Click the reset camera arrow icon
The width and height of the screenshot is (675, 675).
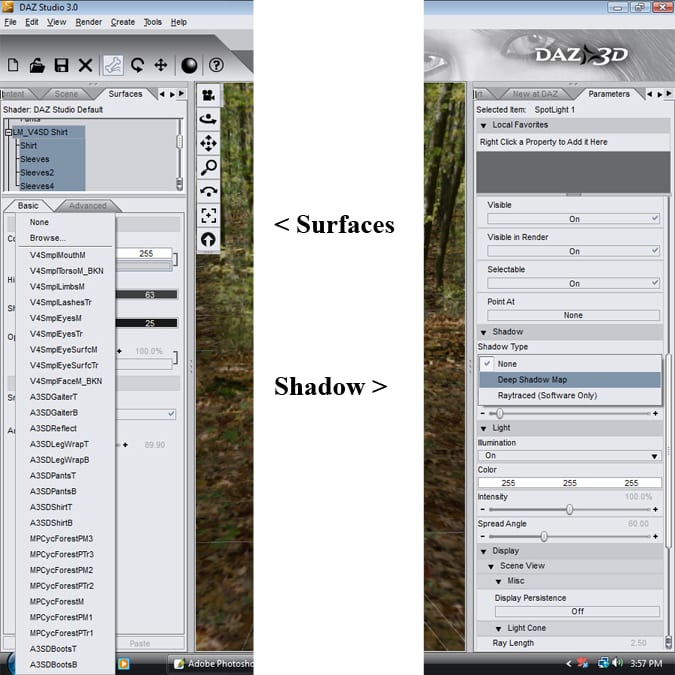click(208, 239)
